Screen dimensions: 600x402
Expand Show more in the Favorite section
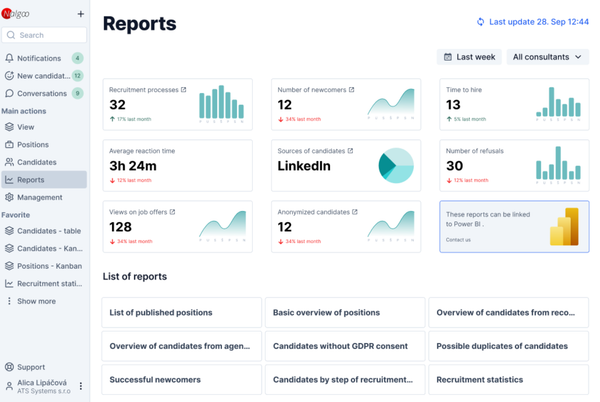(36, 301)
